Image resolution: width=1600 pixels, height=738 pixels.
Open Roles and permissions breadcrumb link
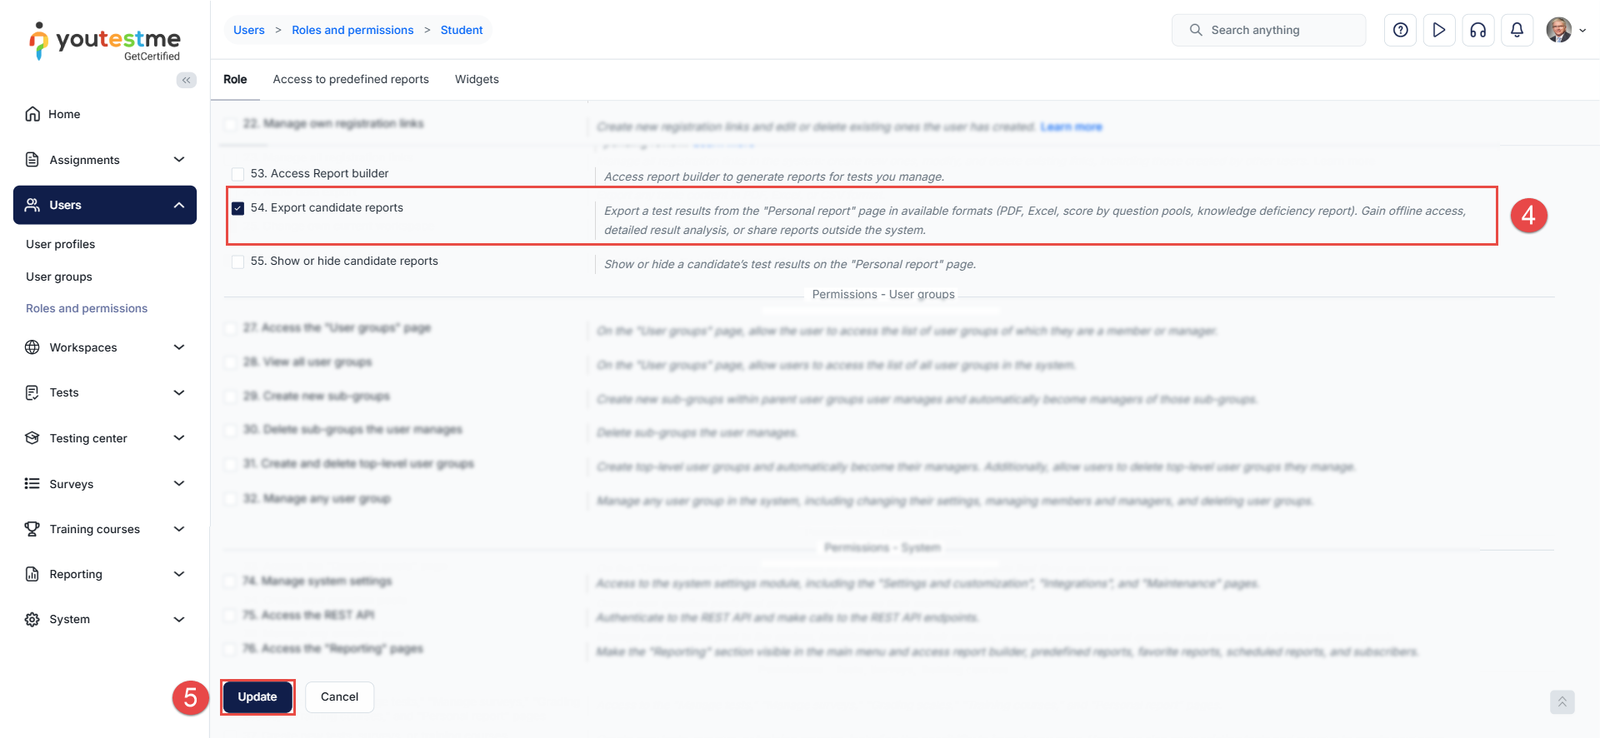(x=352, y=30)
